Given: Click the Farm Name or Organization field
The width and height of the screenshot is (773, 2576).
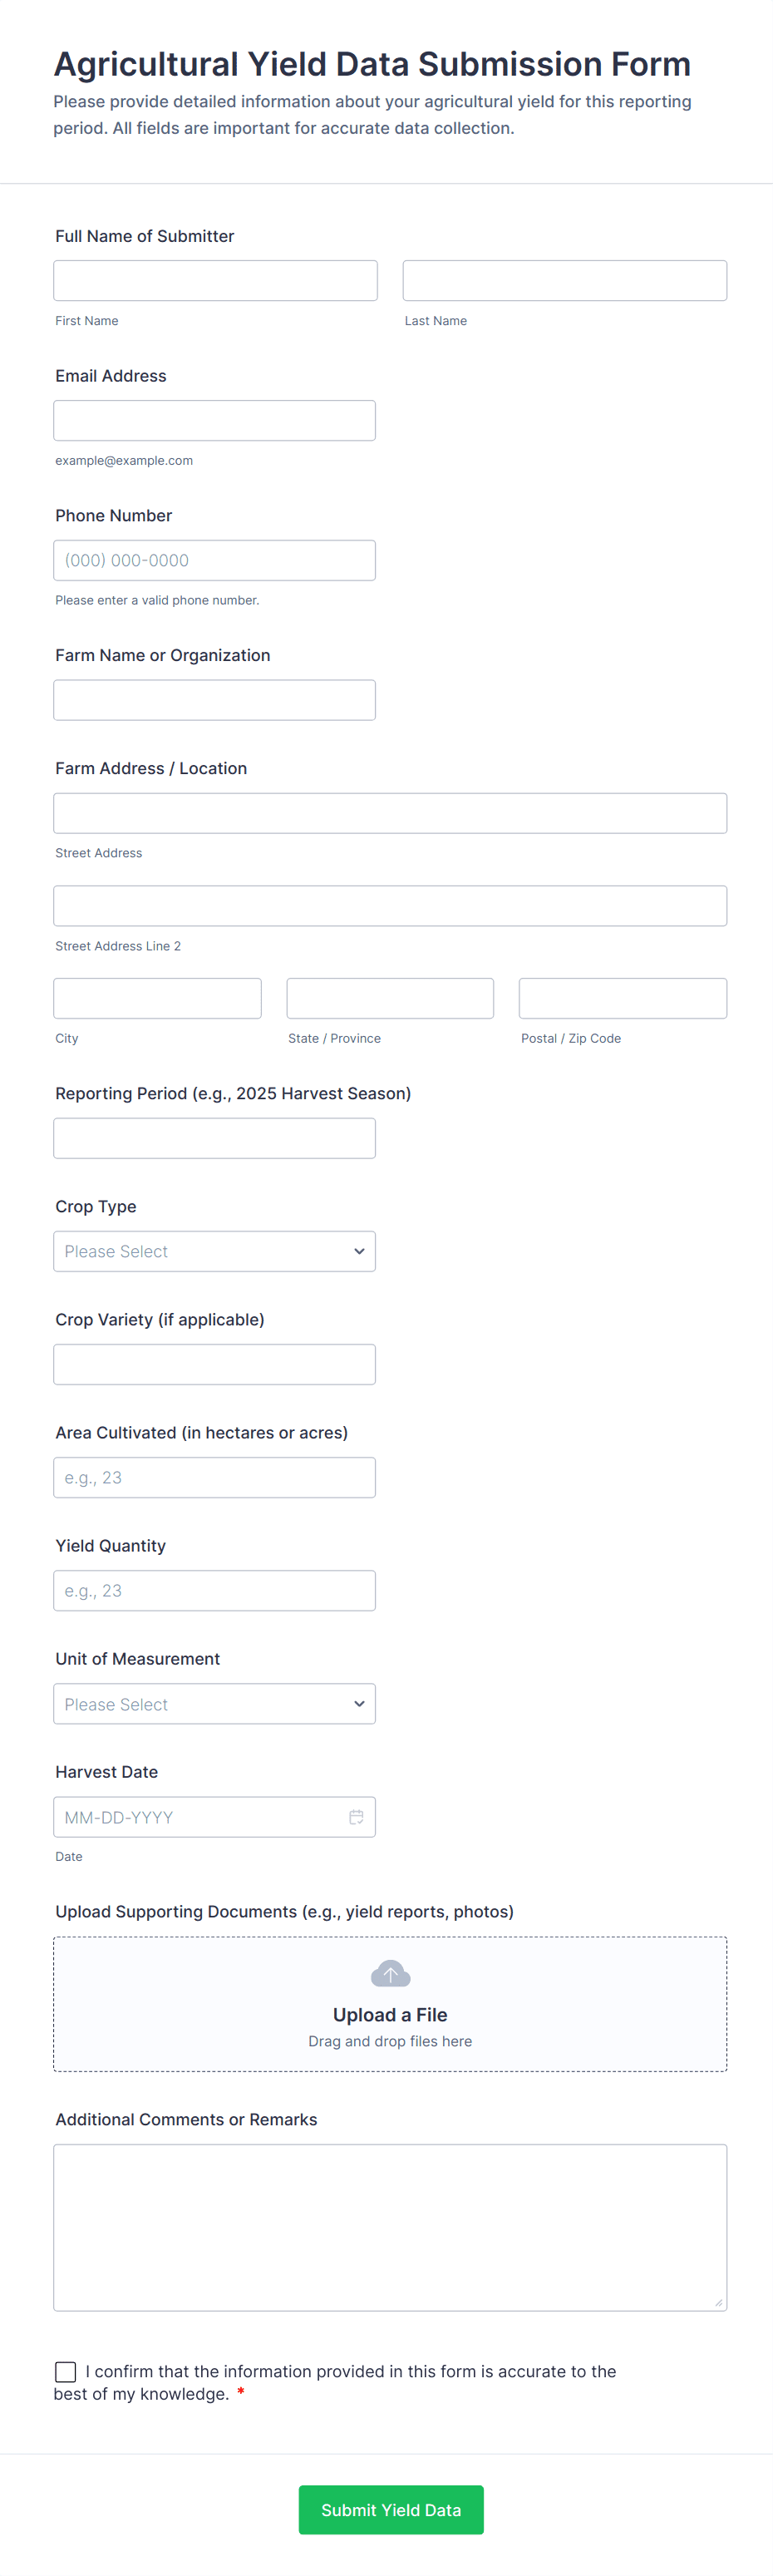Looking at the screenshot, I should [x=214, y=700].
